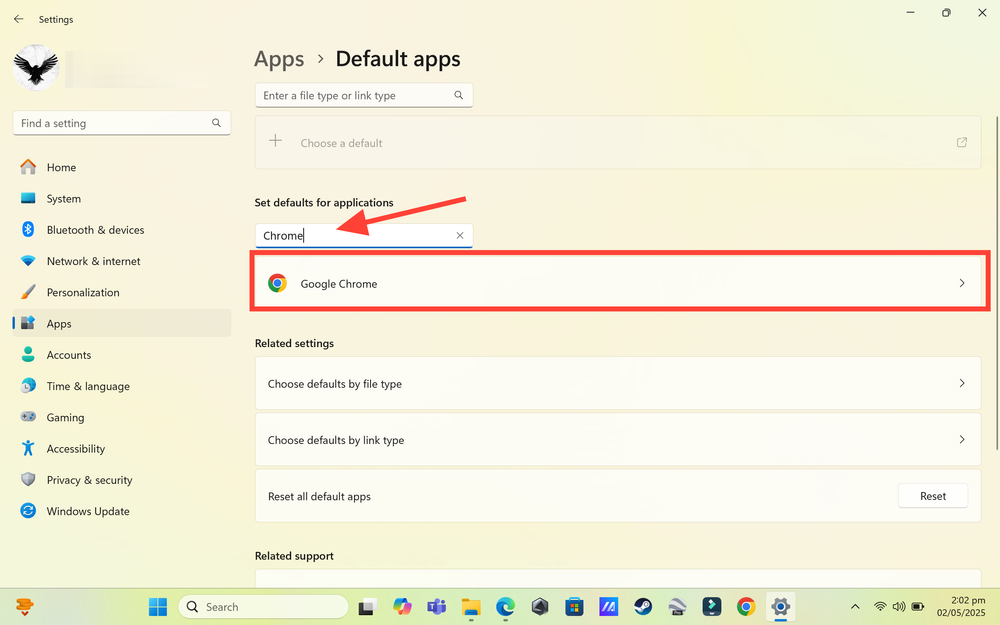Clear the Chrome search text with X
Image resolution: width=1000 pixels, height=625 pixels.
(460, 235)
